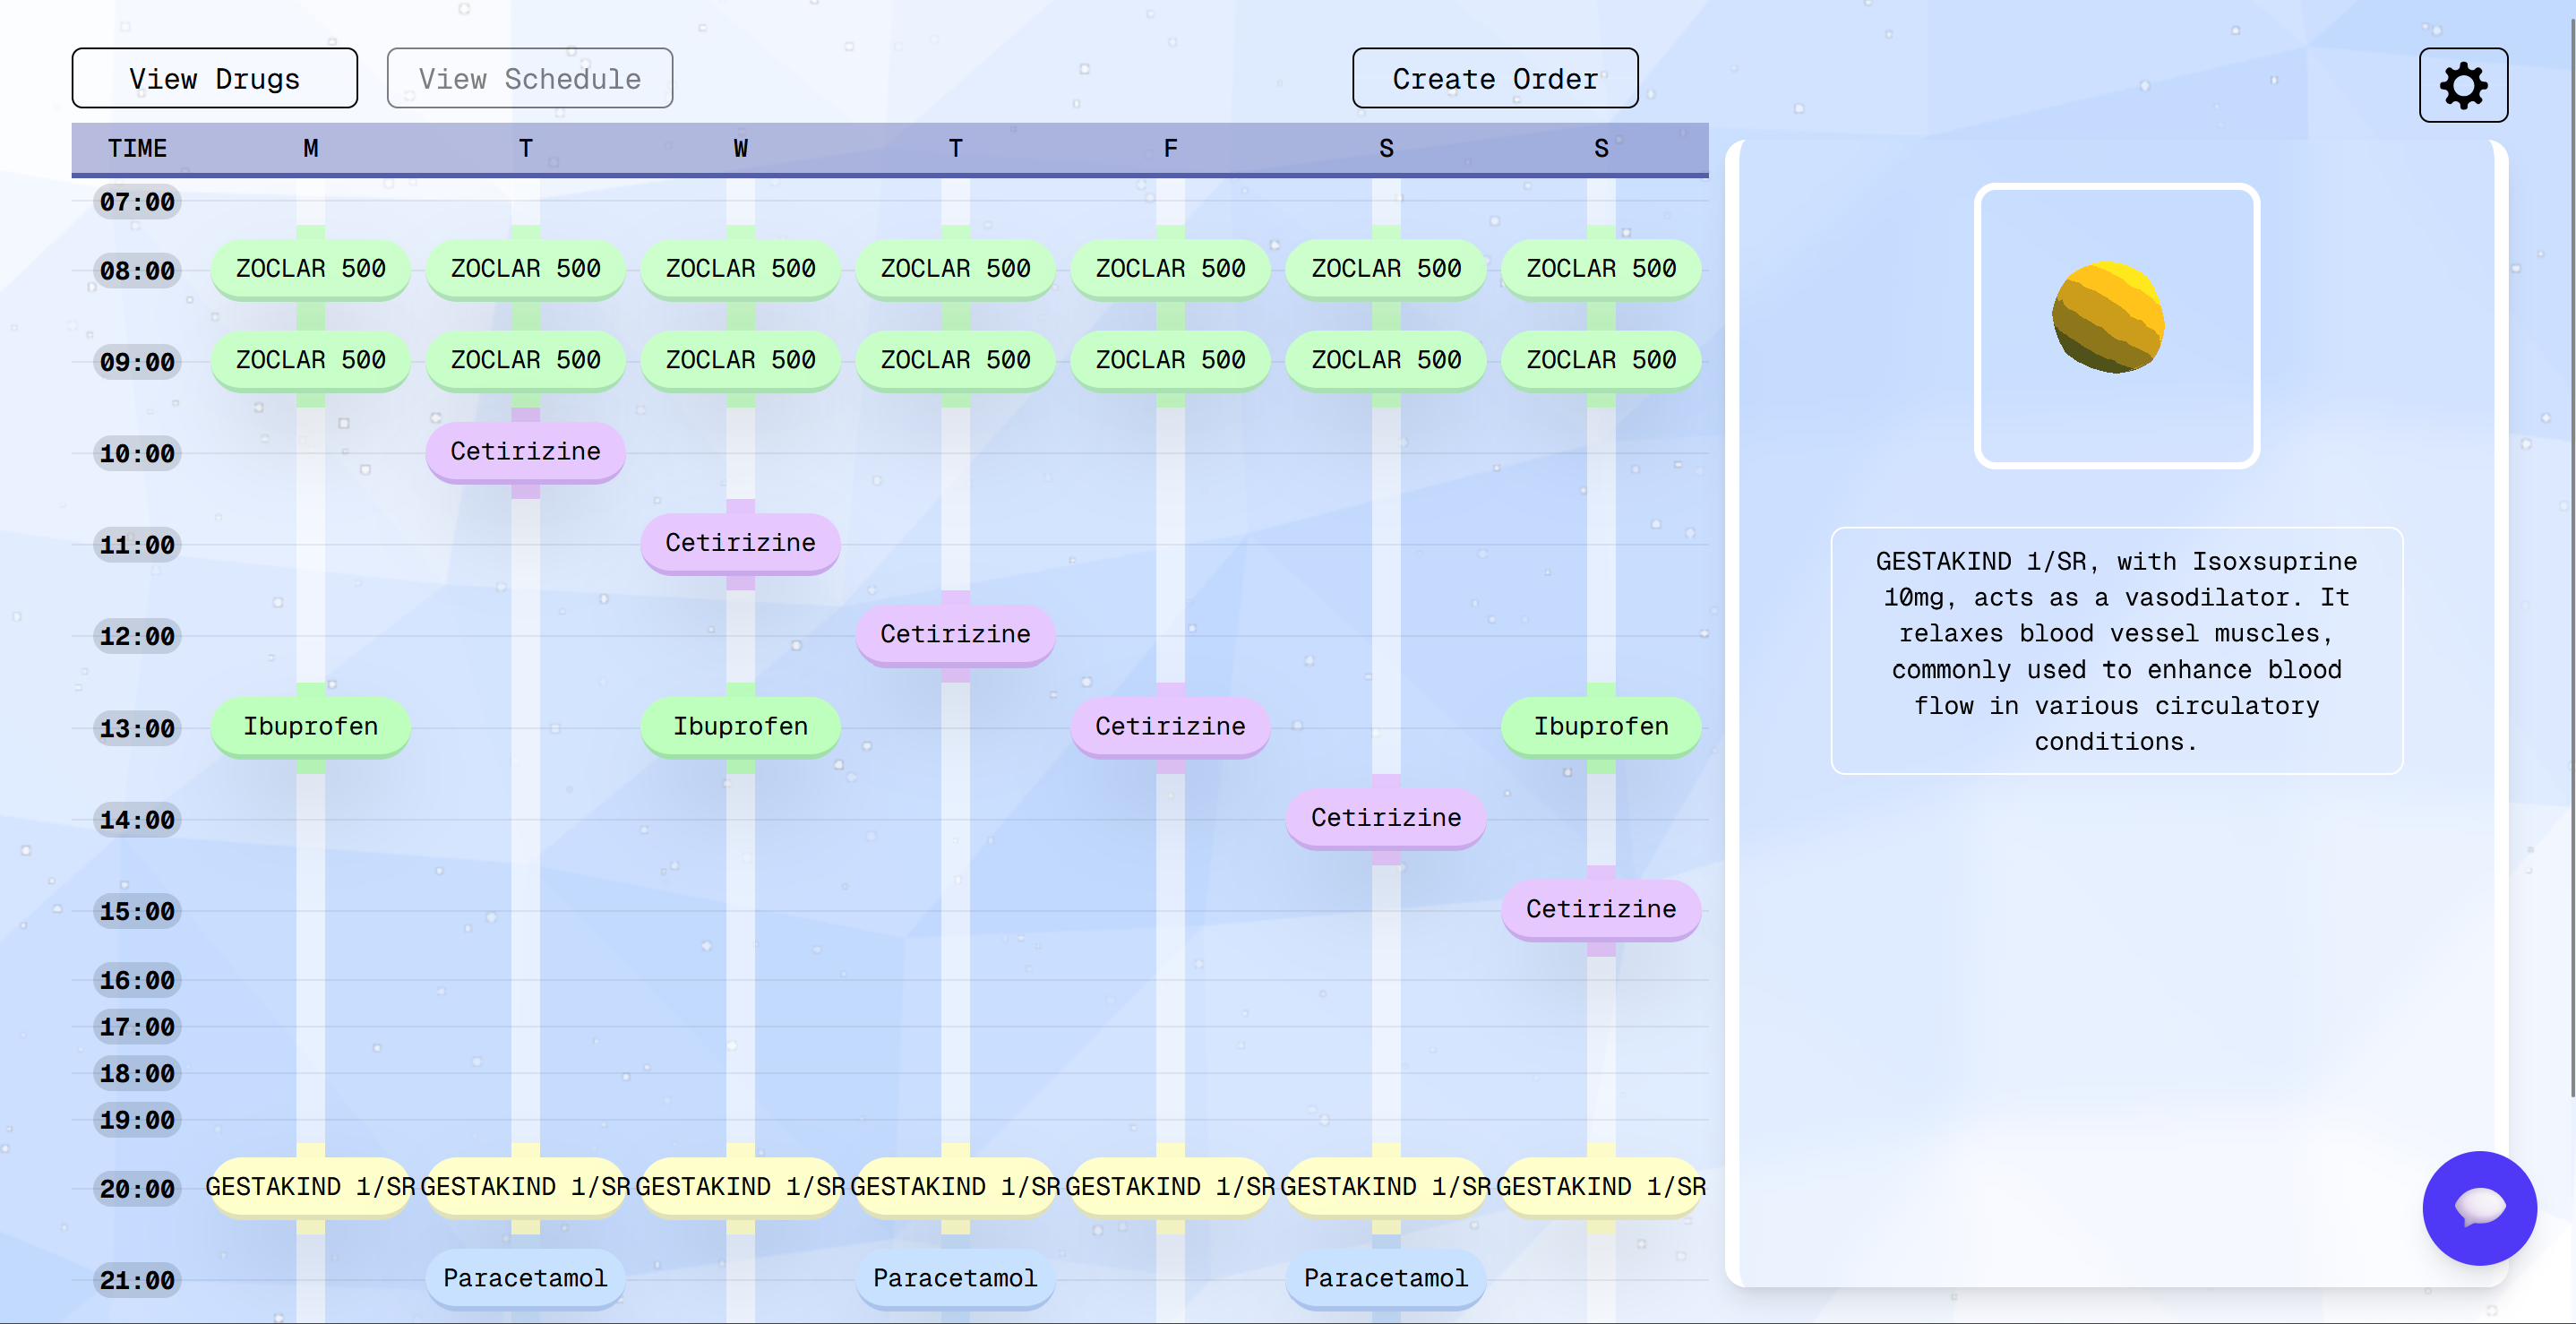Click the View Drugs button

214,78
